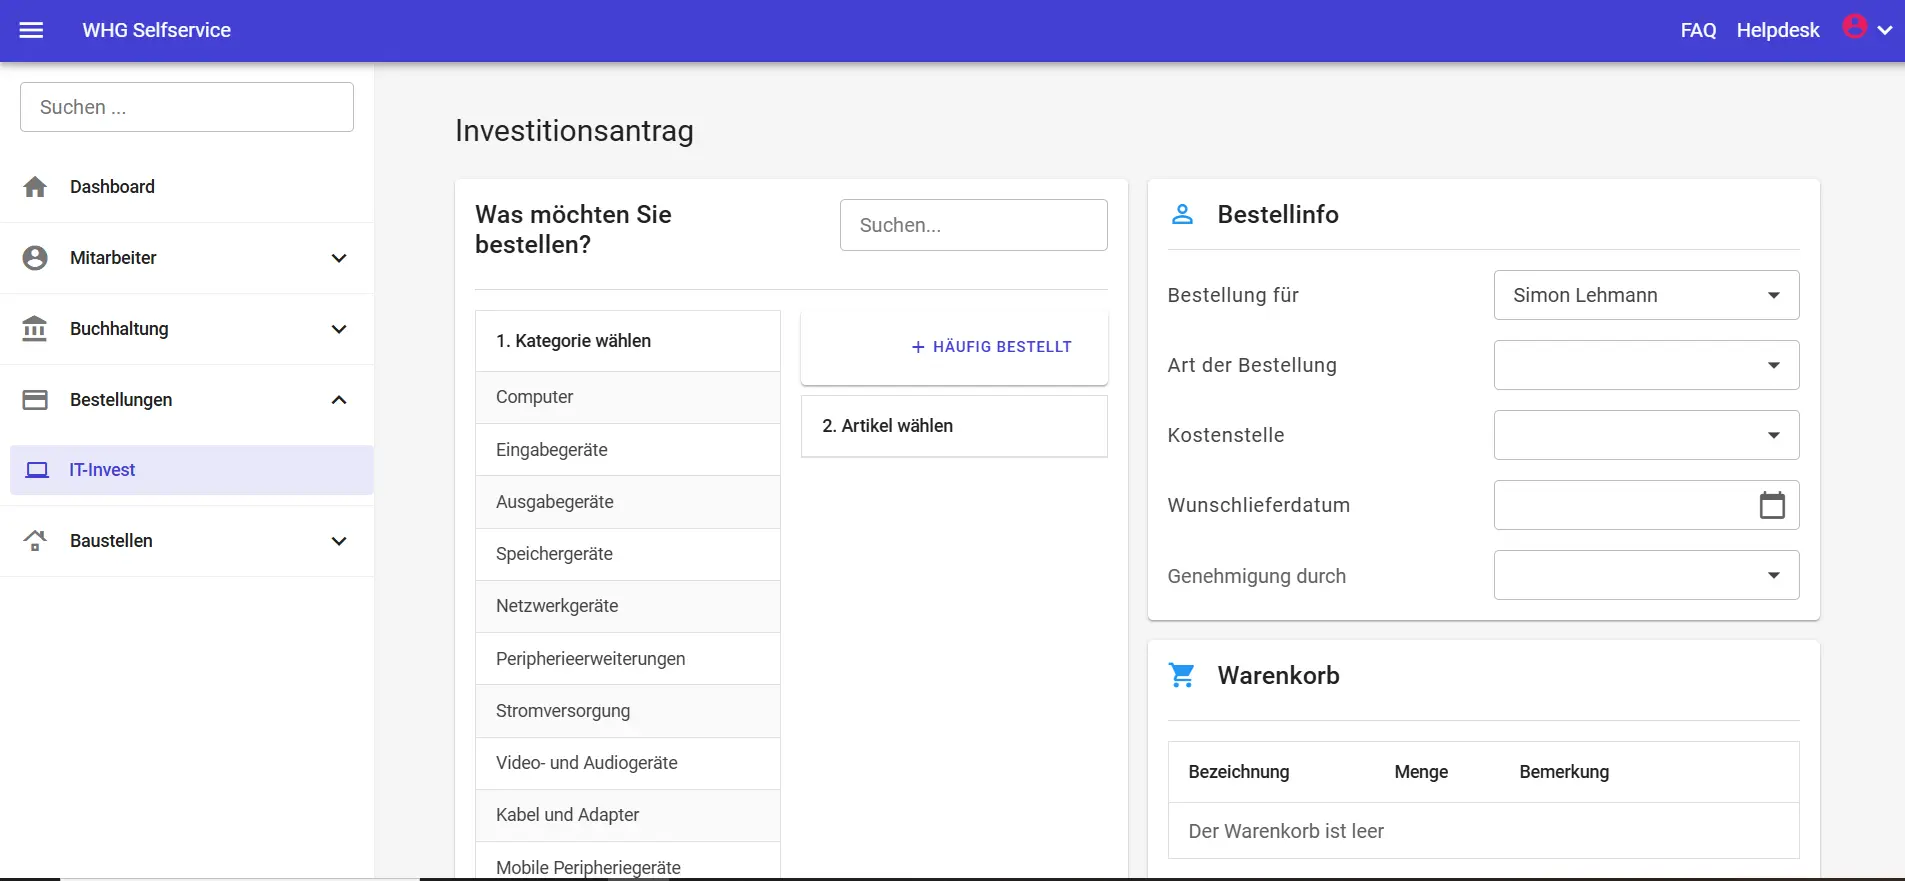The width and height of the screenshot is (1905, 881).
Task: Focus the article Suchen search field
Action: (x=974, y=225)
